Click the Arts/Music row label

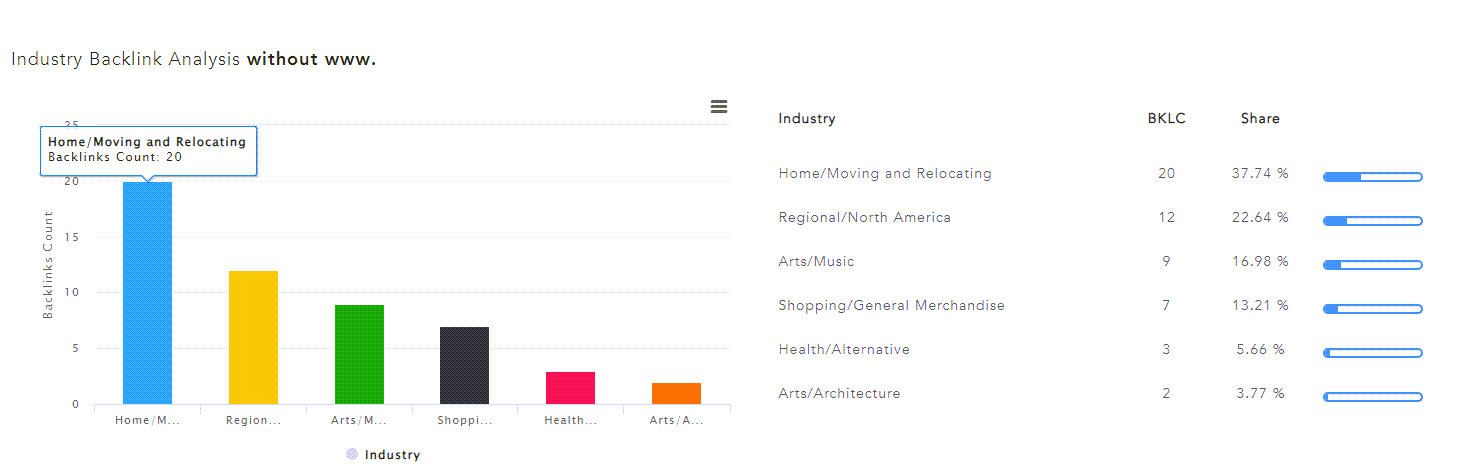coord(818,261)
